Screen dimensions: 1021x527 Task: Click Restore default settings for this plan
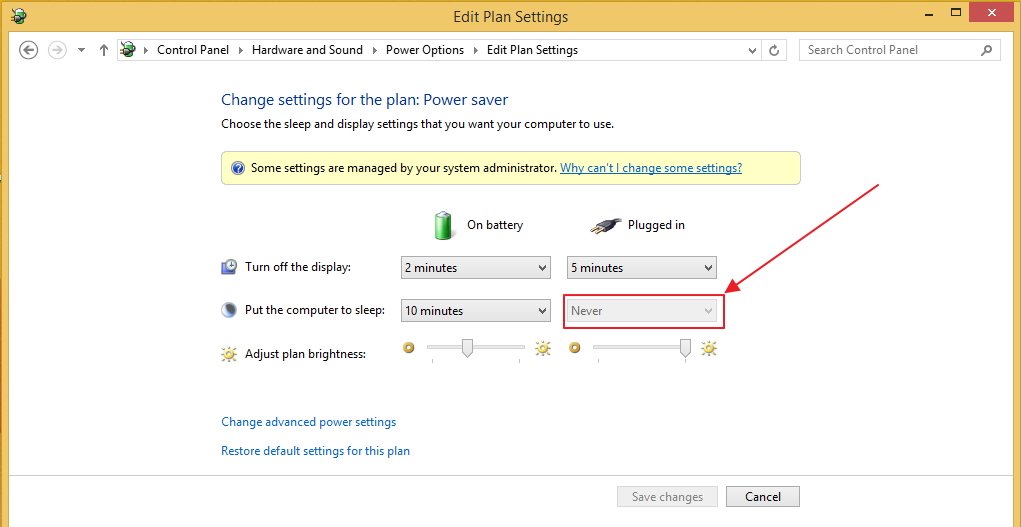pyautogui.click(x=315, y=451)
